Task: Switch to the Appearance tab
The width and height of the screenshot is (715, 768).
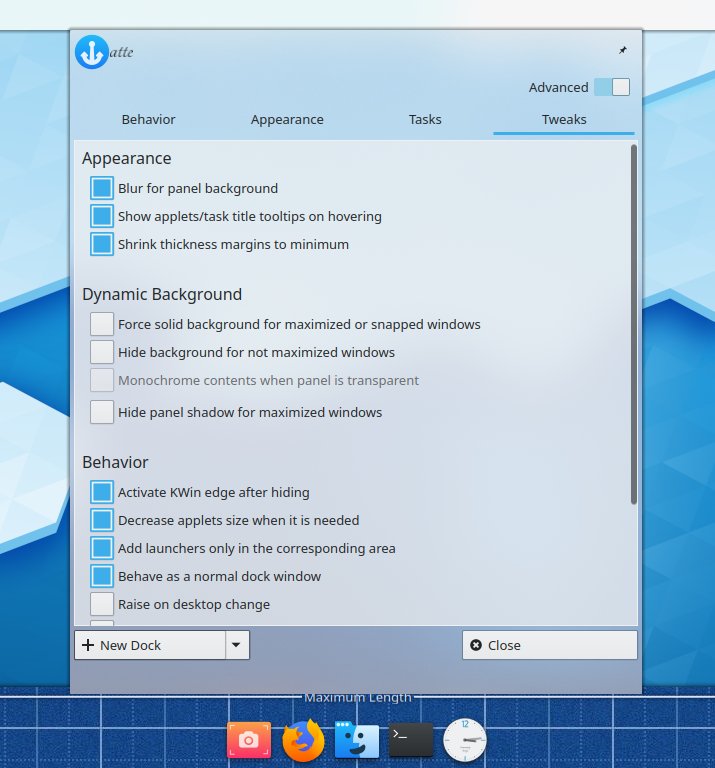Action: (x=287, y=120)
